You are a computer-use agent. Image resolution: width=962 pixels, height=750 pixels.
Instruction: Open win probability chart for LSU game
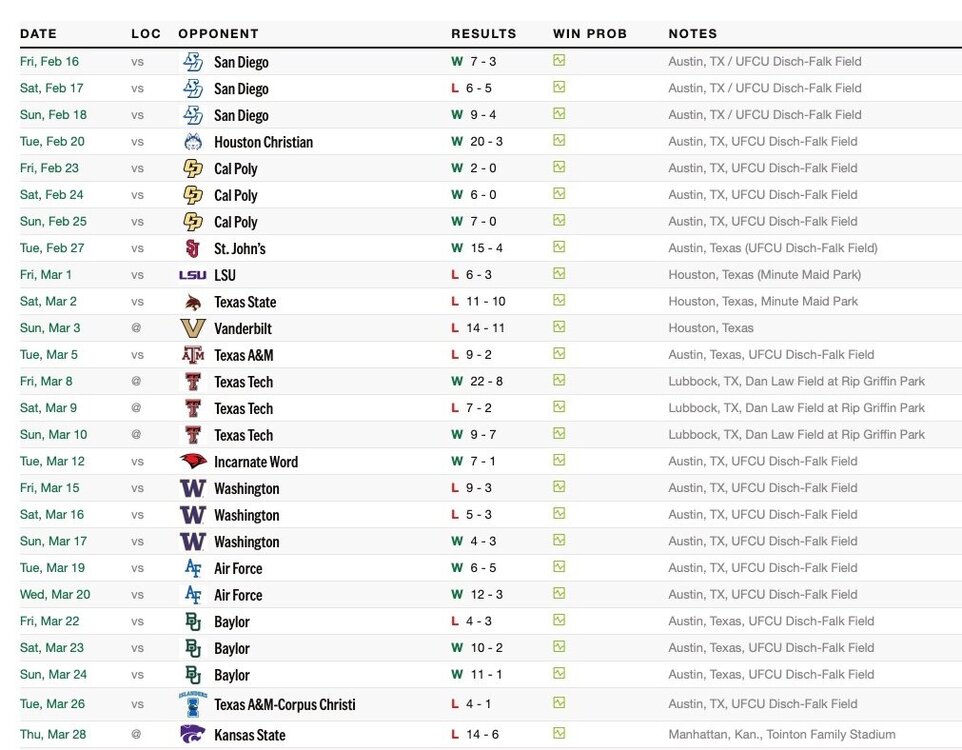click(x=559, y=274)
